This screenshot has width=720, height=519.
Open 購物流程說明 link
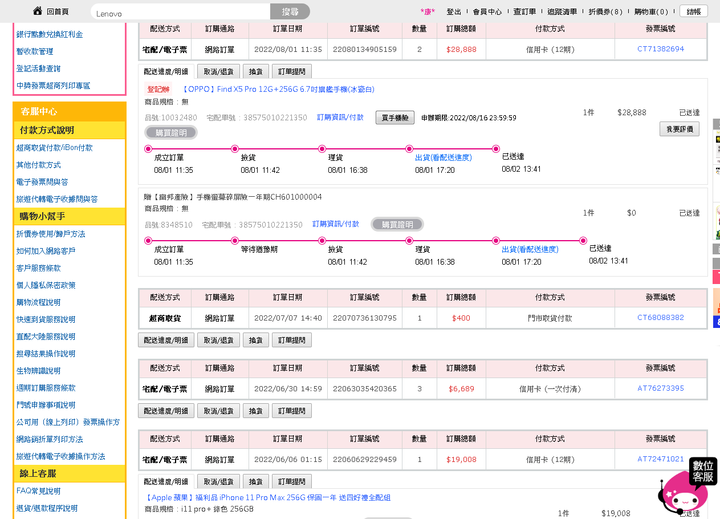pos(39,302)
